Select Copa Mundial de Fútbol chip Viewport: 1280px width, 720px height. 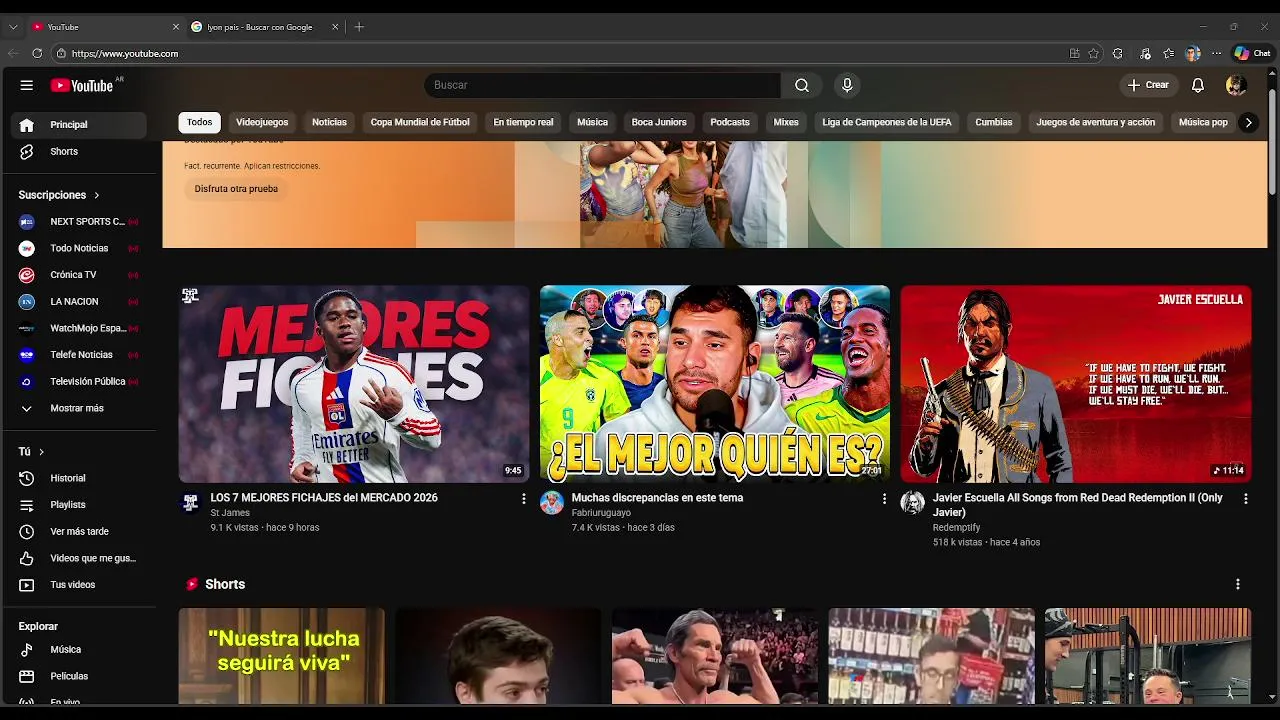(x=420, y=122)
